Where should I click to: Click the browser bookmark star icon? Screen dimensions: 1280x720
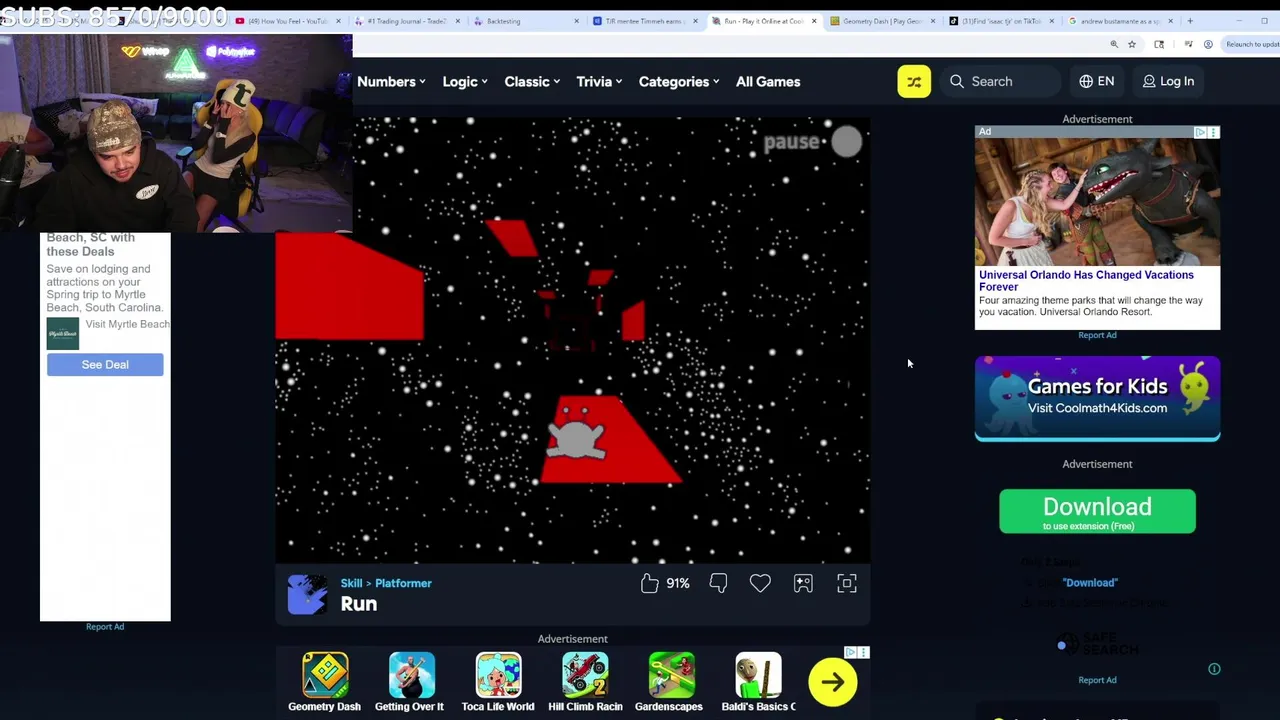[x=1132, y=44]
